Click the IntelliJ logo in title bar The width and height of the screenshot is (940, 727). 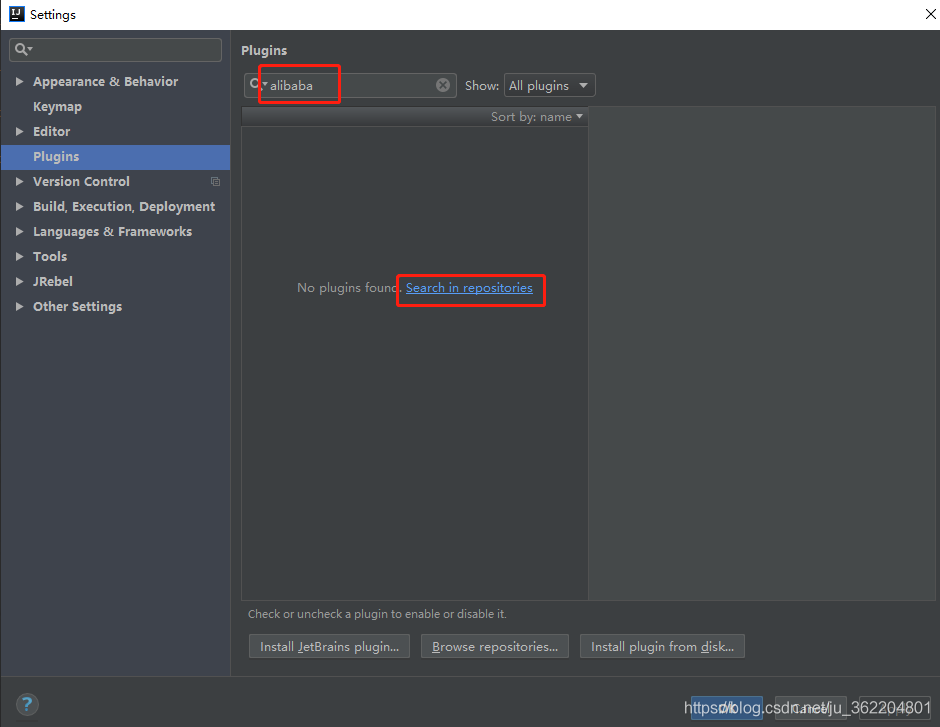point(17,14)
